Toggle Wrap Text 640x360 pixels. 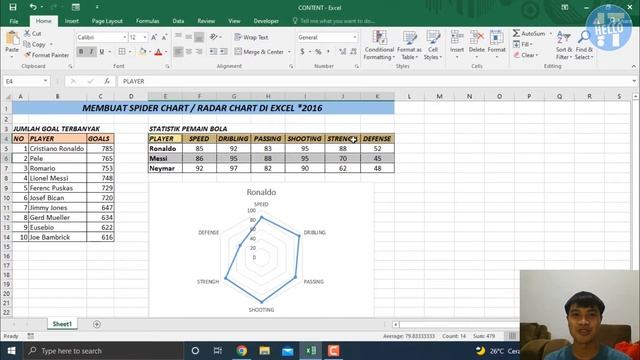click(x=251, y=37)
